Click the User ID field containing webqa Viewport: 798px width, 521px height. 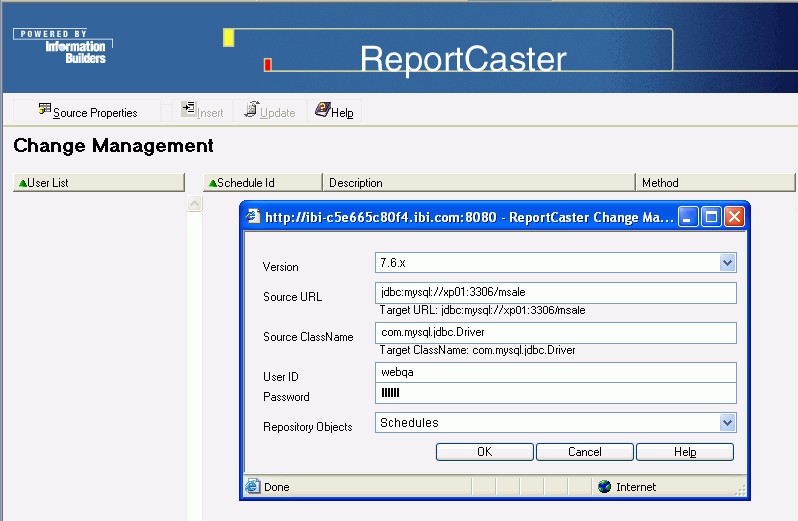pos(556,372)
